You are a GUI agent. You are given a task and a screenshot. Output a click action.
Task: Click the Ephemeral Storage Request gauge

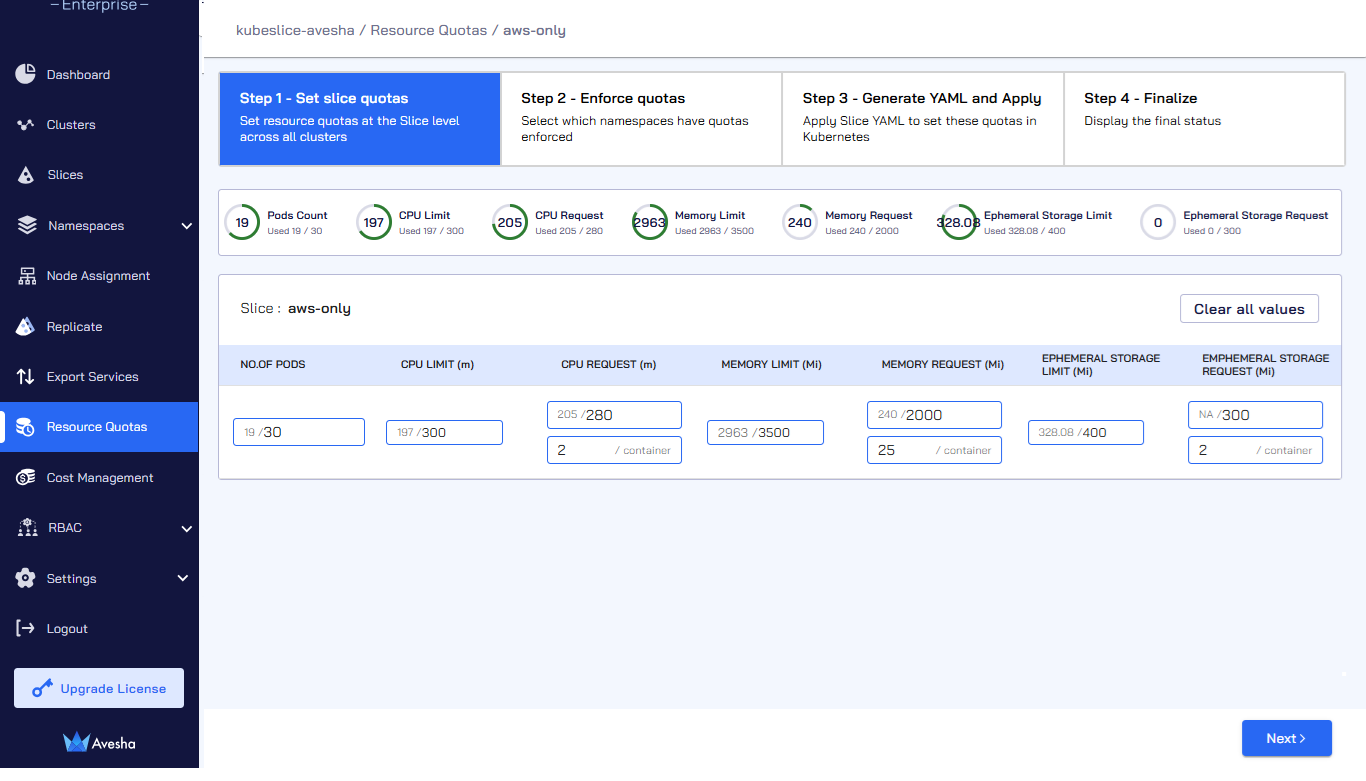[1158, 222]
